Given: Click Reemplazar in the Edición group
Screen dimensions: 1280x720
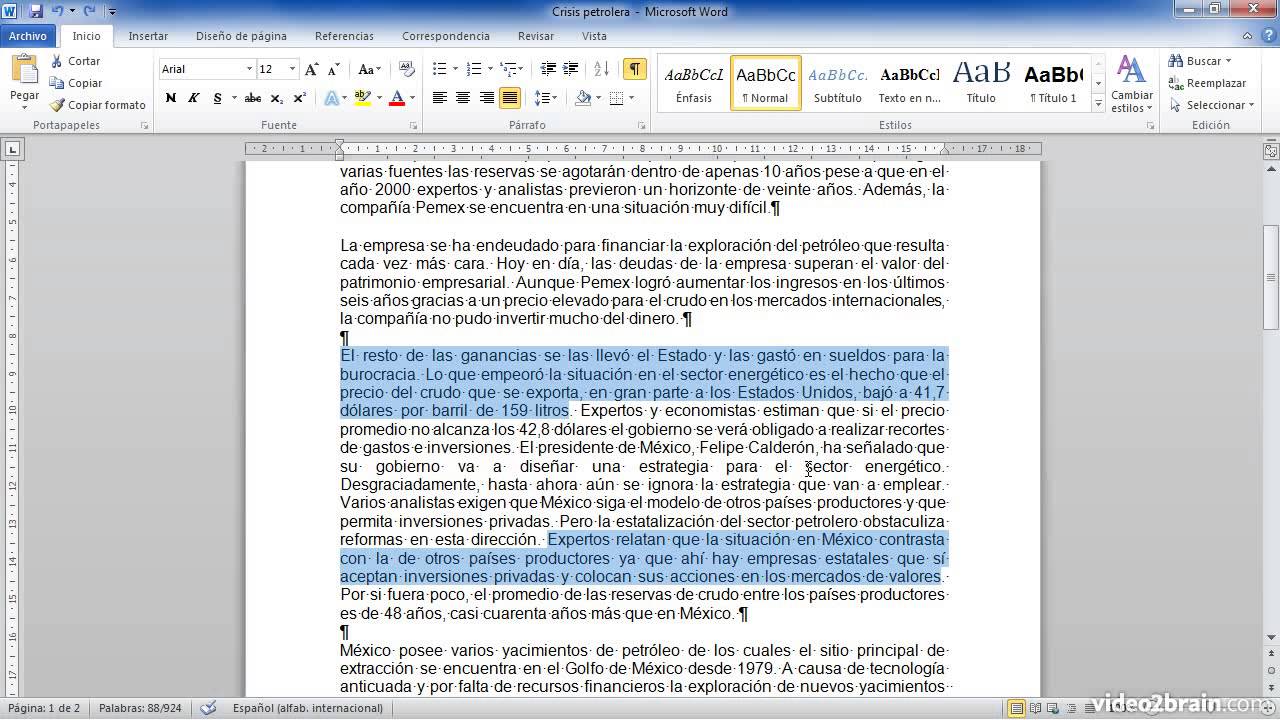Looking at the screenshot, I should [1207, 83].
